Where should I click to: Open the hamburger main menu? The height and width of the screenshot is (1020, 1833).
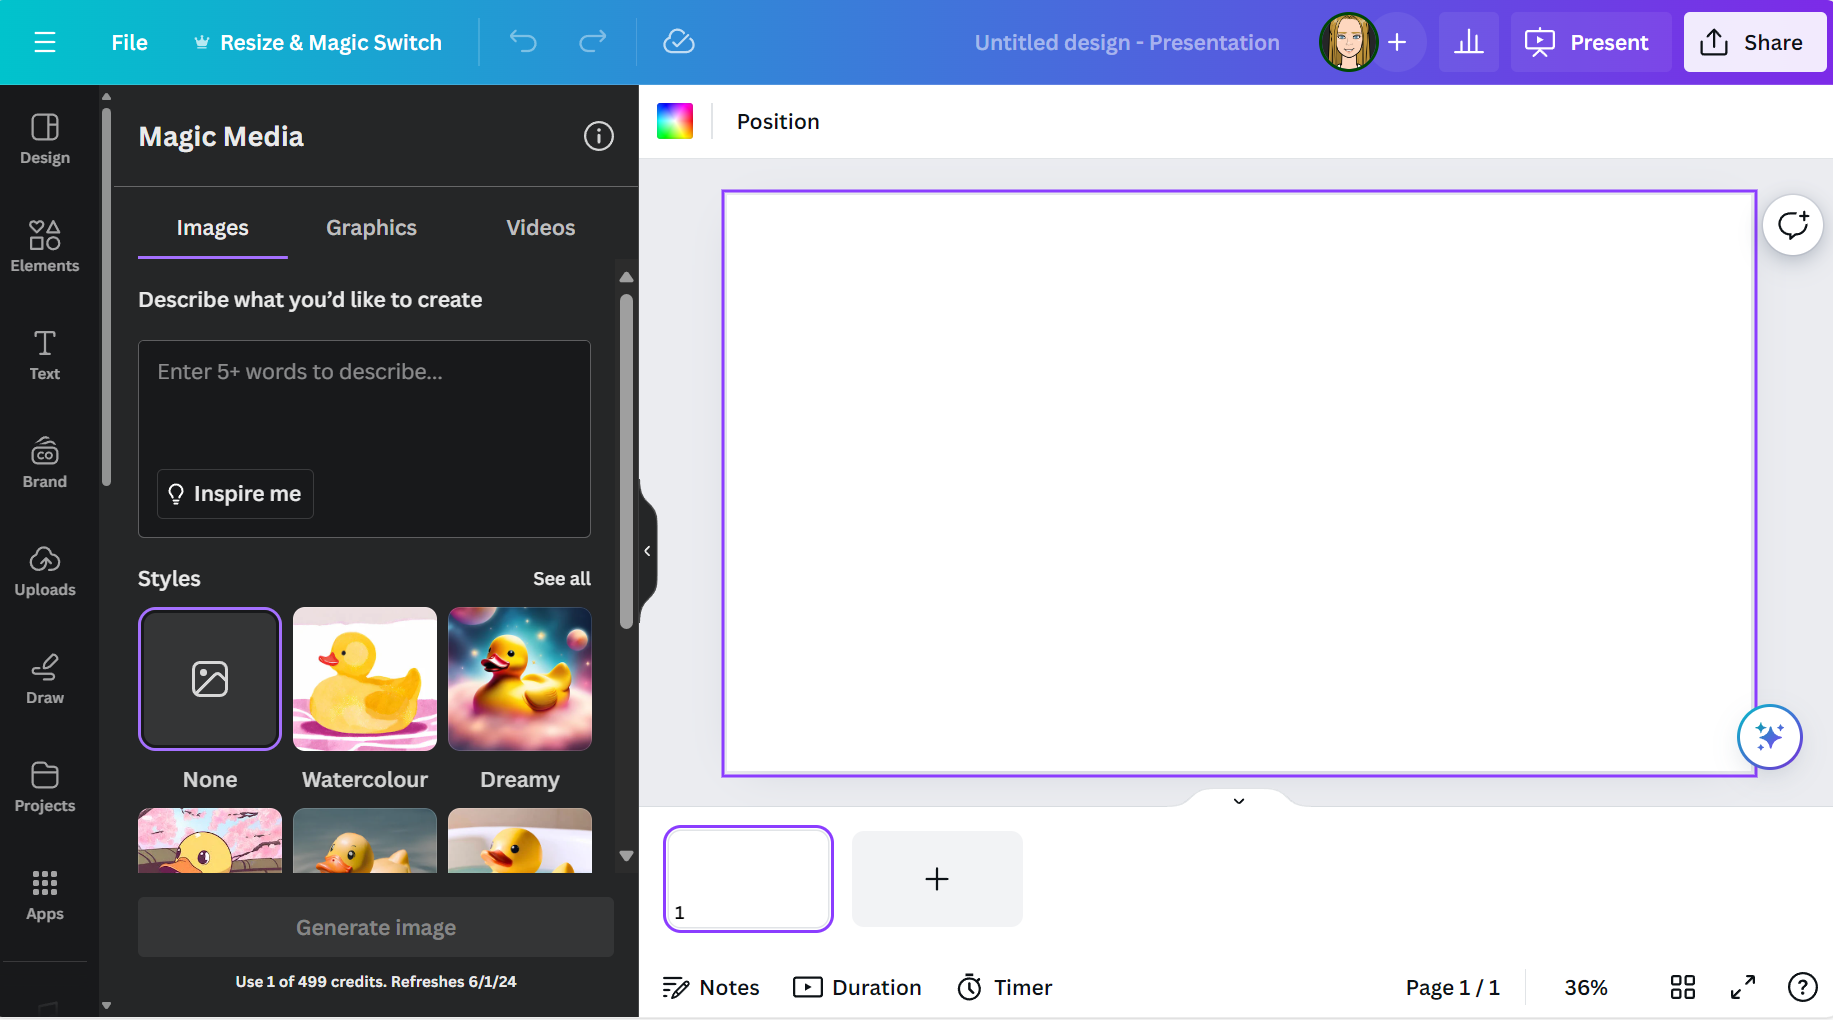point(44,42)
